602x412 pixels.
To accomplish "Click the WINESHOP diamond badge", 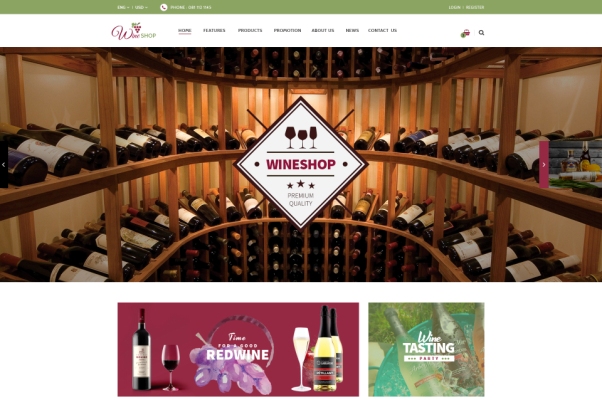I will (301, 164).
